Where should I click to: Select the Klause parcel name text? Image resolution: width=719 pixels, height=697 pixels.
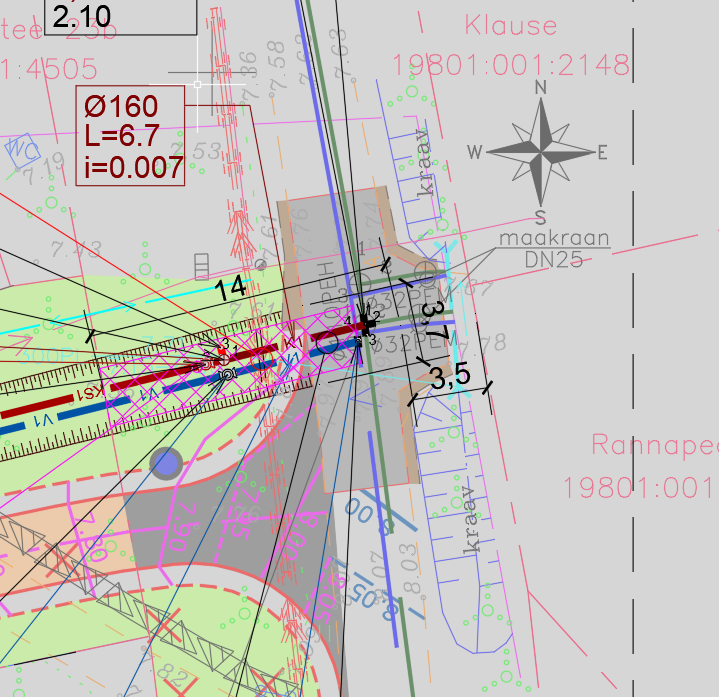[x=510, y=25]
